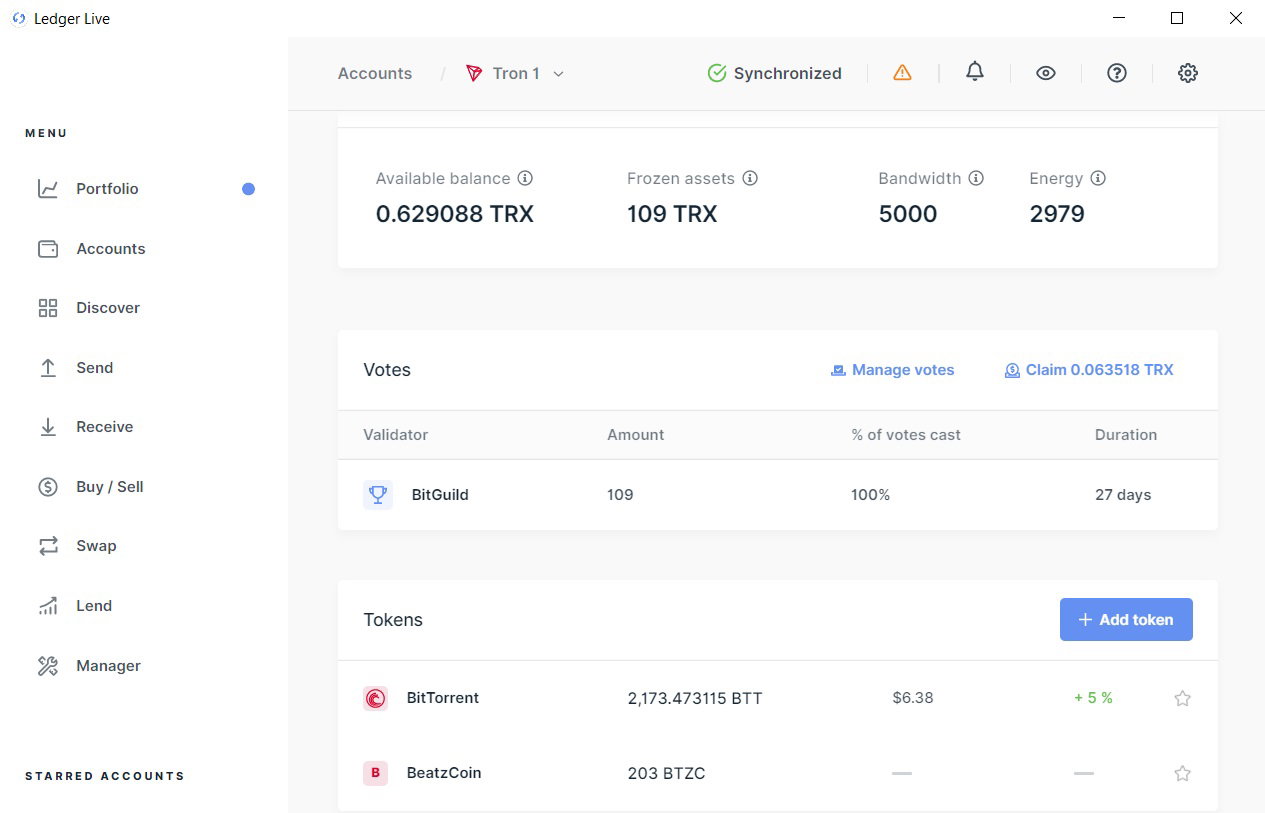This screenshot has height=813, width=1265.
Task: Select Receive in the sidebar menu
Action: click(105, 427)
